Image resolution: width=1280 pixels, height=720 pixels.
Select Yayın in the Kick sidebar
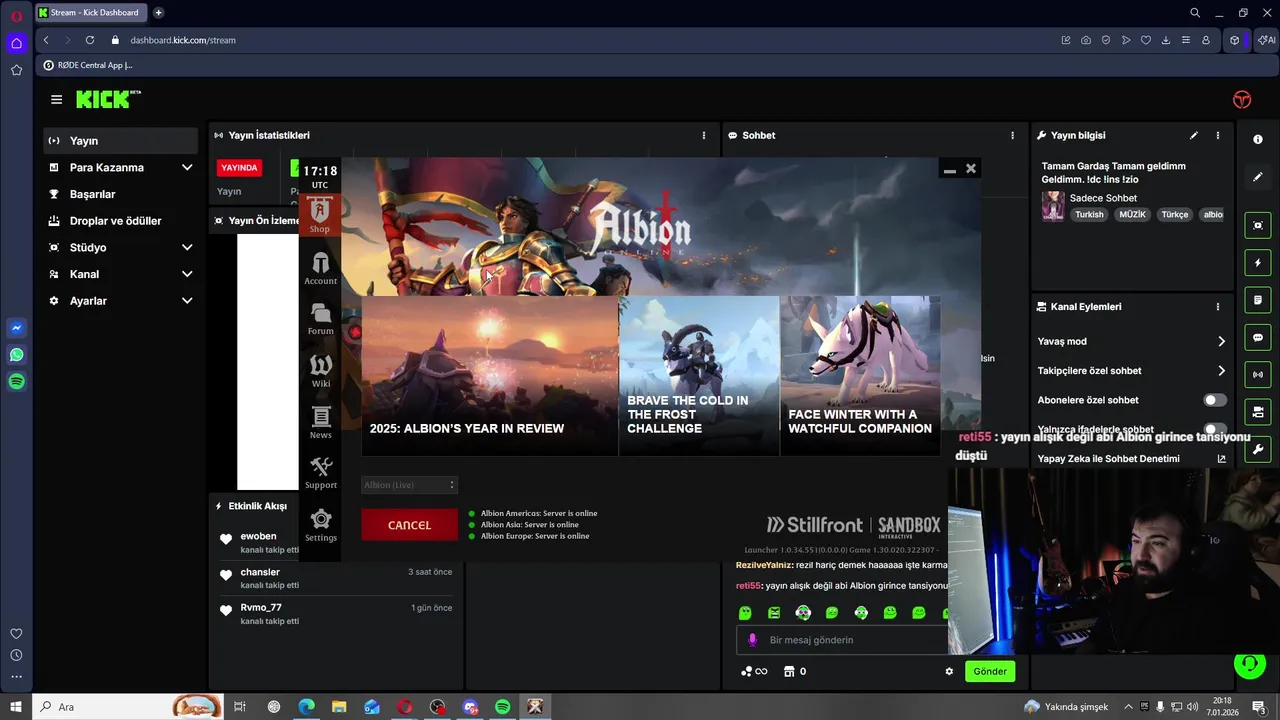click(x=120, y=141)
